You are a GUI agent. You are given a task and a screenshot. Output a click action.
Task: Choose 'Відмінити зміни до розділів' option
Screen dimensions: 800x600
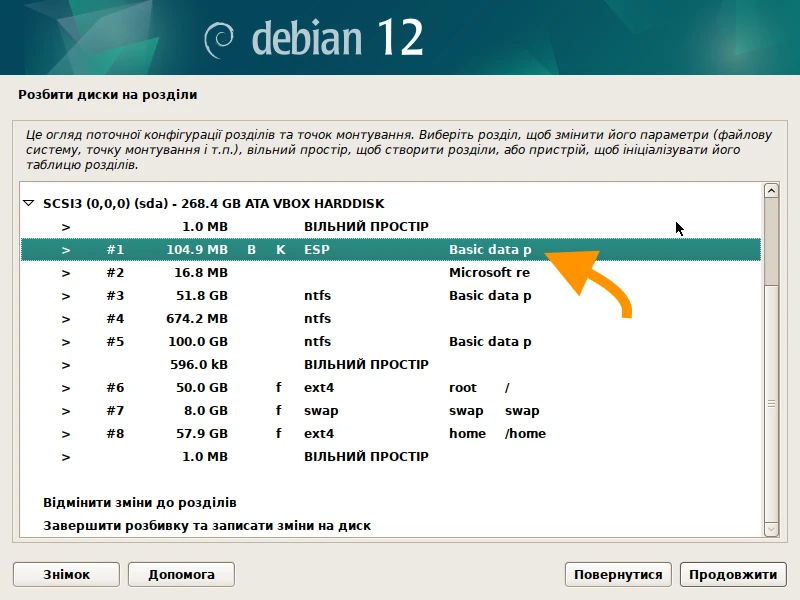(x=140, y=503)
